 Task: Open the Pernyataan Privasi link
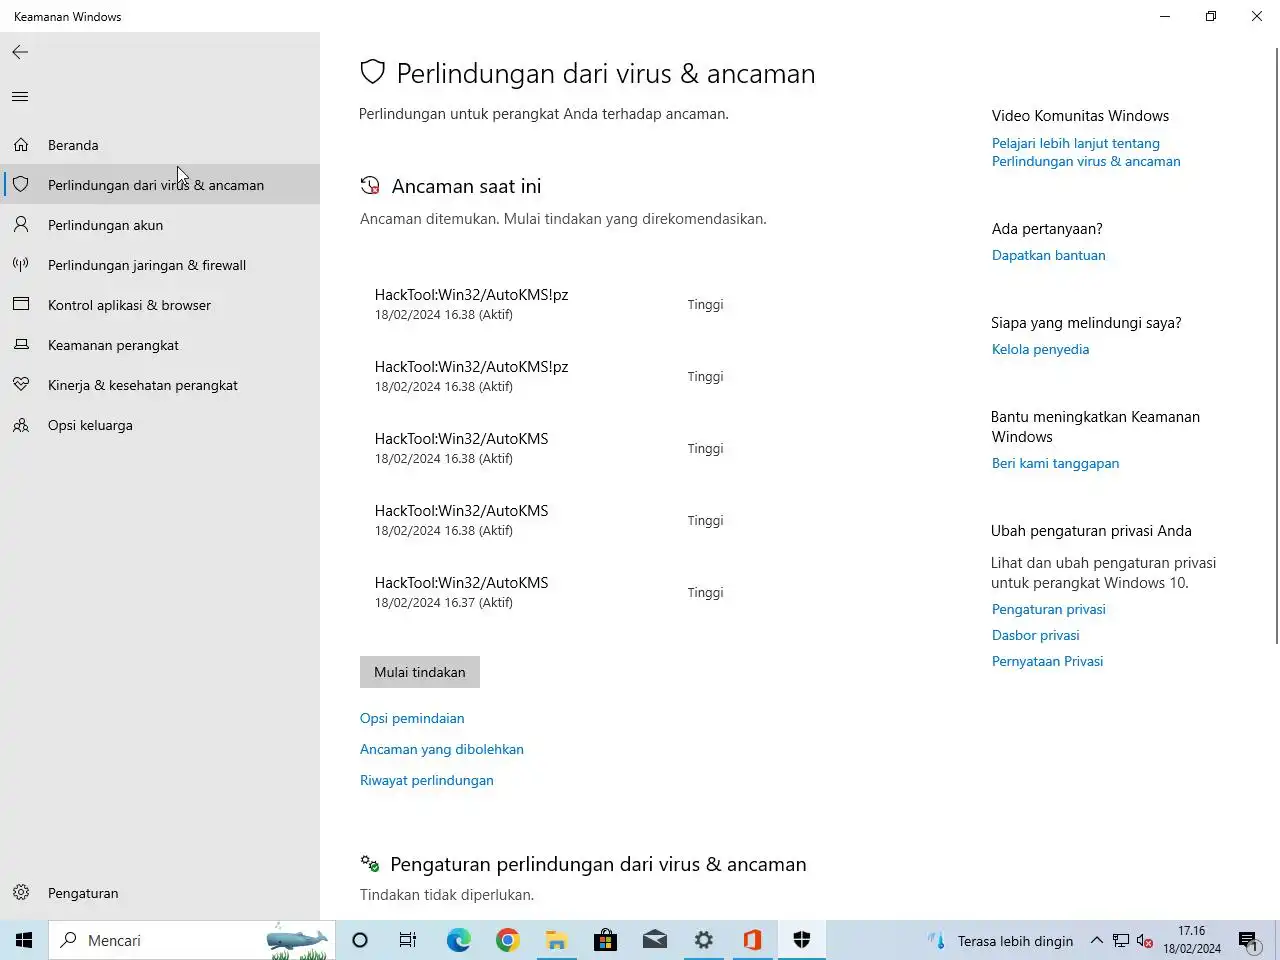tap(1048, 661)
